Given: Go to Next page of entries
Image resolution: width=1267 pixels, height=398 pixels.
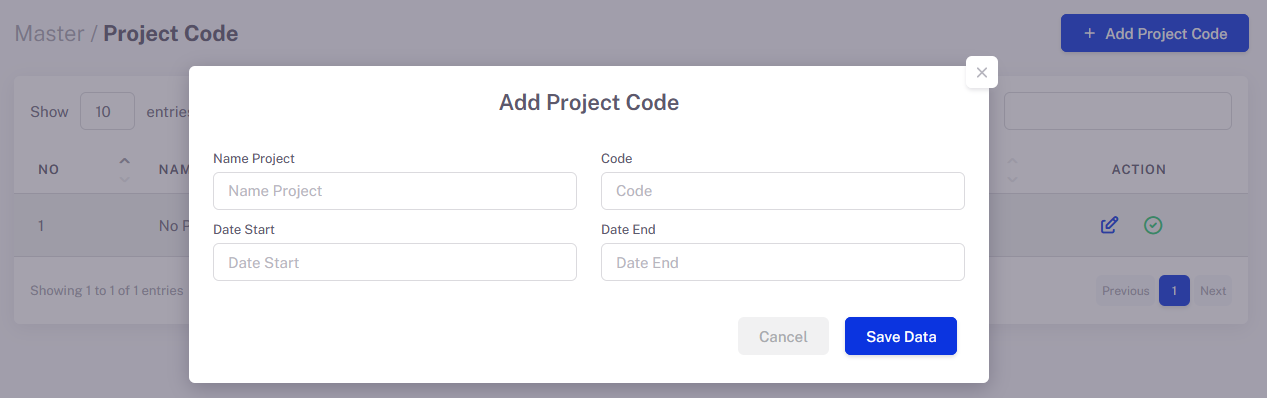Looking at the screenshot, I should click(x=1213, y=291).
